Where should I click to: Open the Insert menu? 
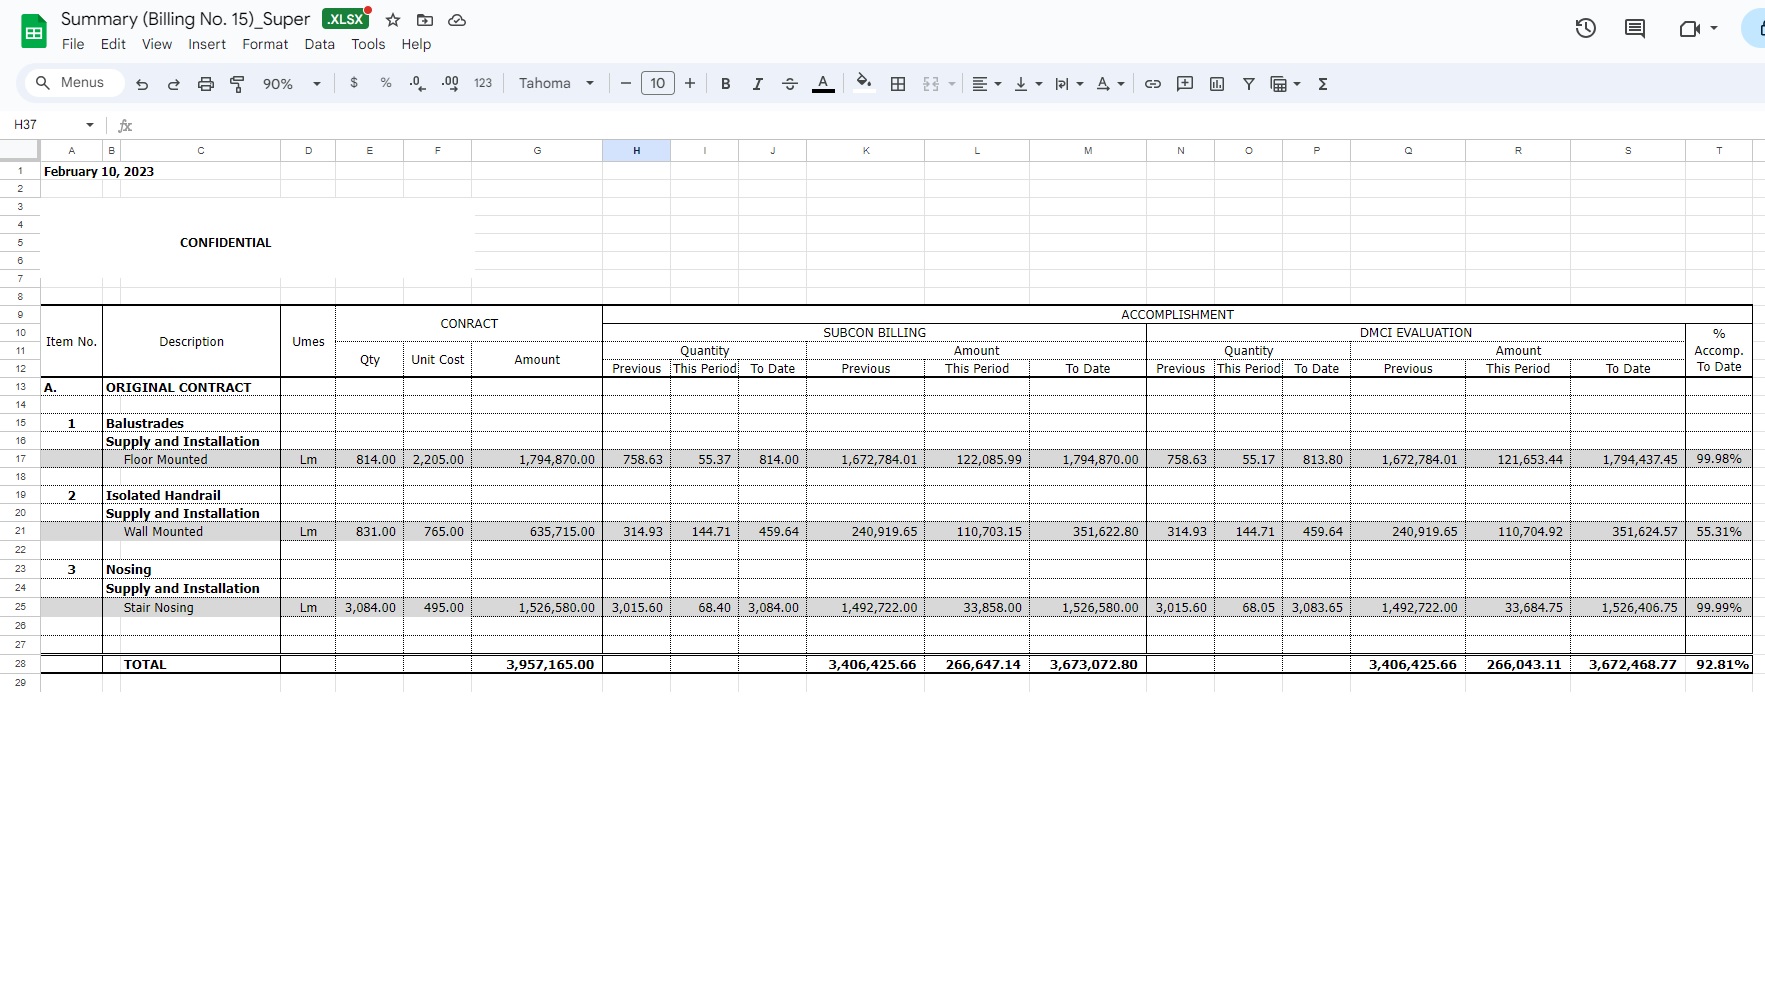207,44
